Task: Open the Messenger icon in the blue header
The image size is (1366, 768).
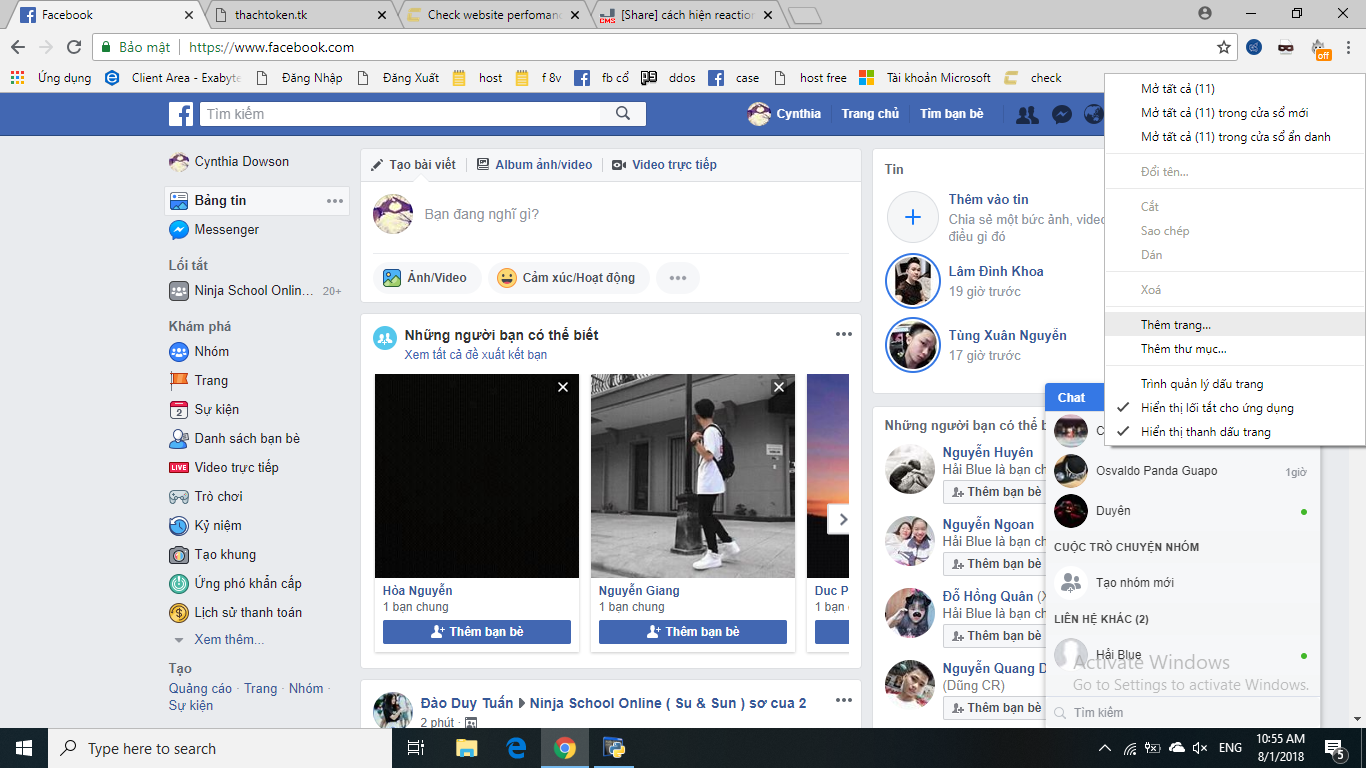Action: coord(1062,114)
